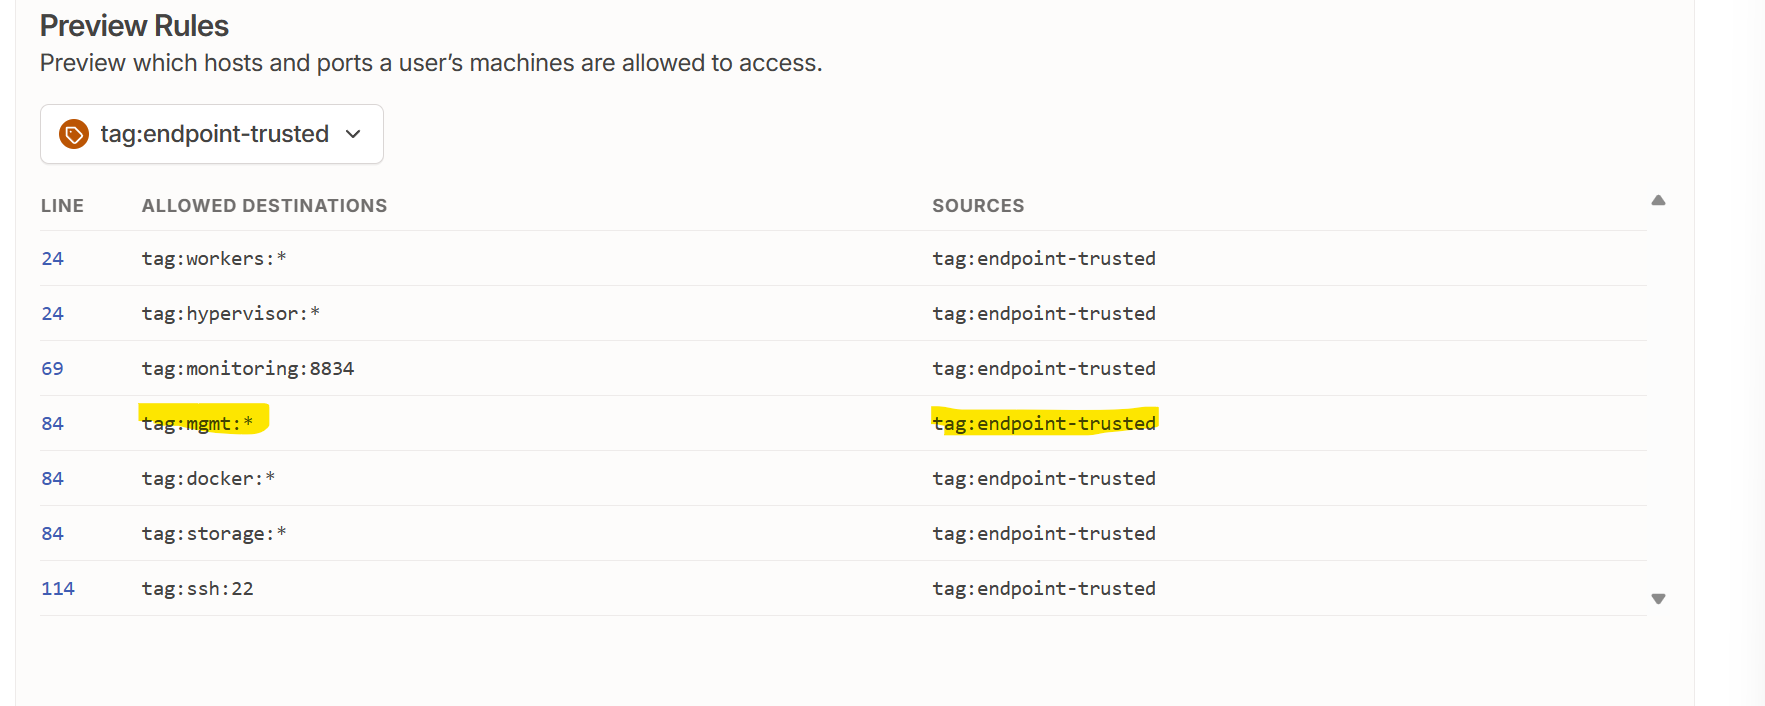
Task: Click the orange tag icon in selector
Action: point(74,134)
